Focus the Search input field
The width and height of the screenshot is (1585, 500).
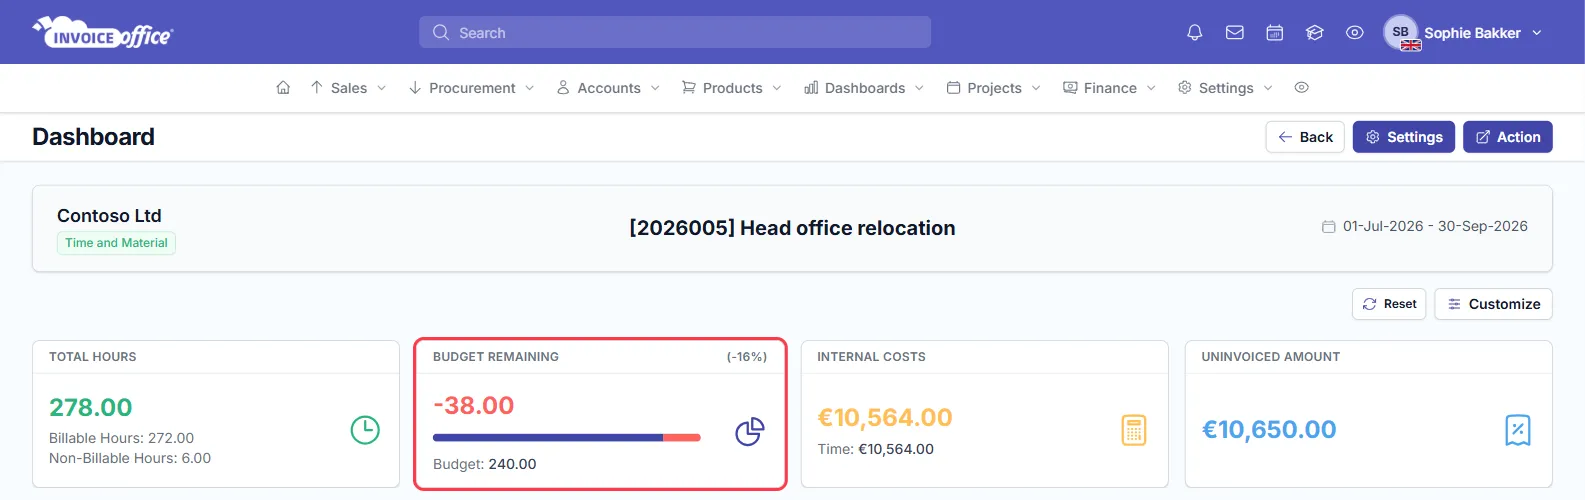coord(675,32)
